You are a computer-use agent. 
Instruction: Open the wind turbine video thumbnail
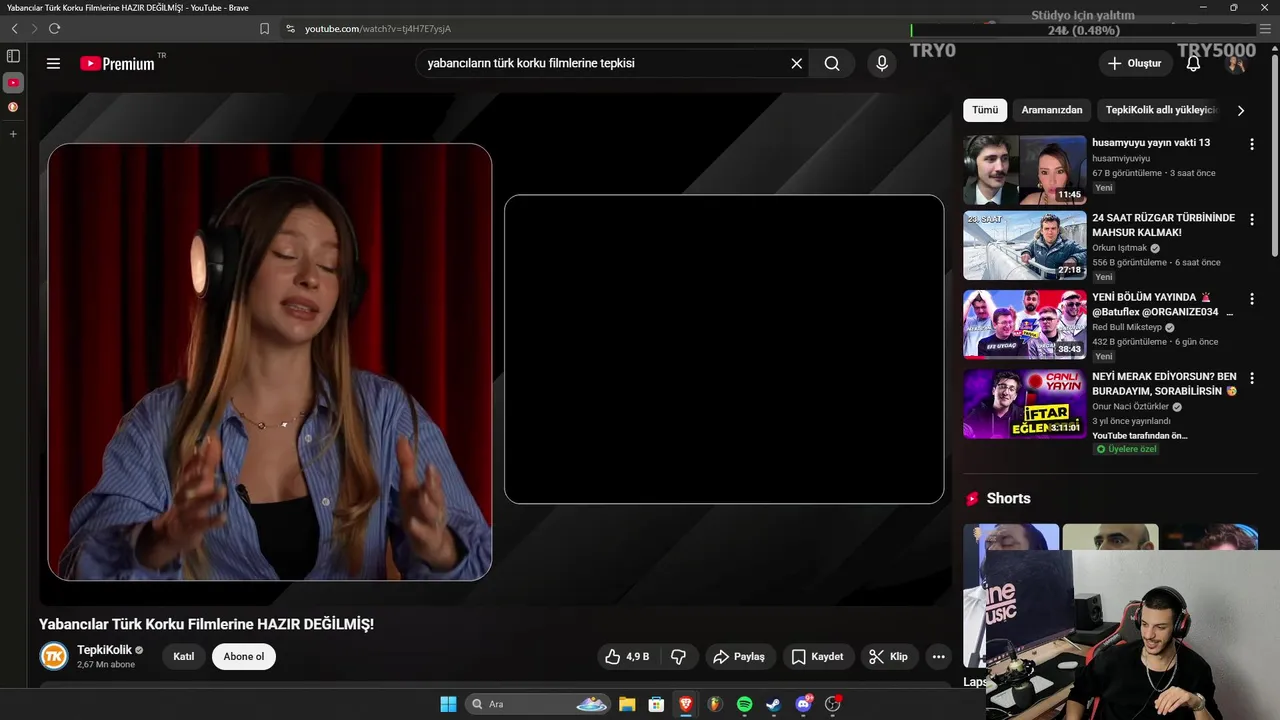coord(1024,245)
